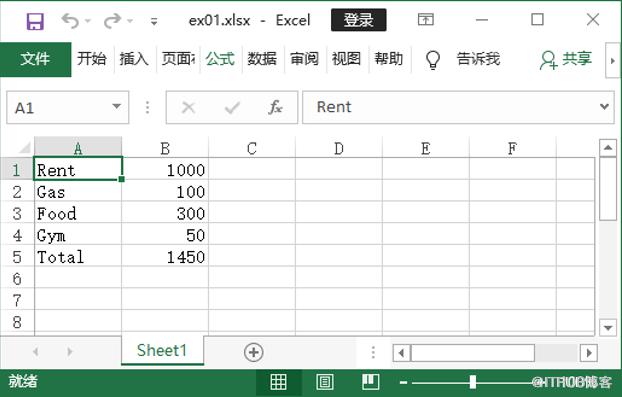Viewport: 622px width, 397px height.
Task: Switch to the 数据 Data tab
Action: [262, 59]
